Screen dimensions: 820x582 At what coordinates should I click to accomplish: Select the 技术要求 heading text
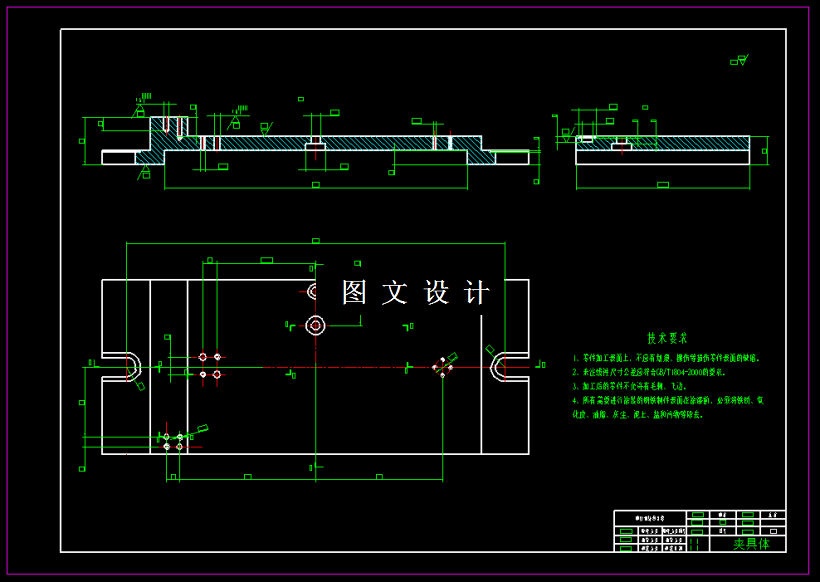(667, 338)
